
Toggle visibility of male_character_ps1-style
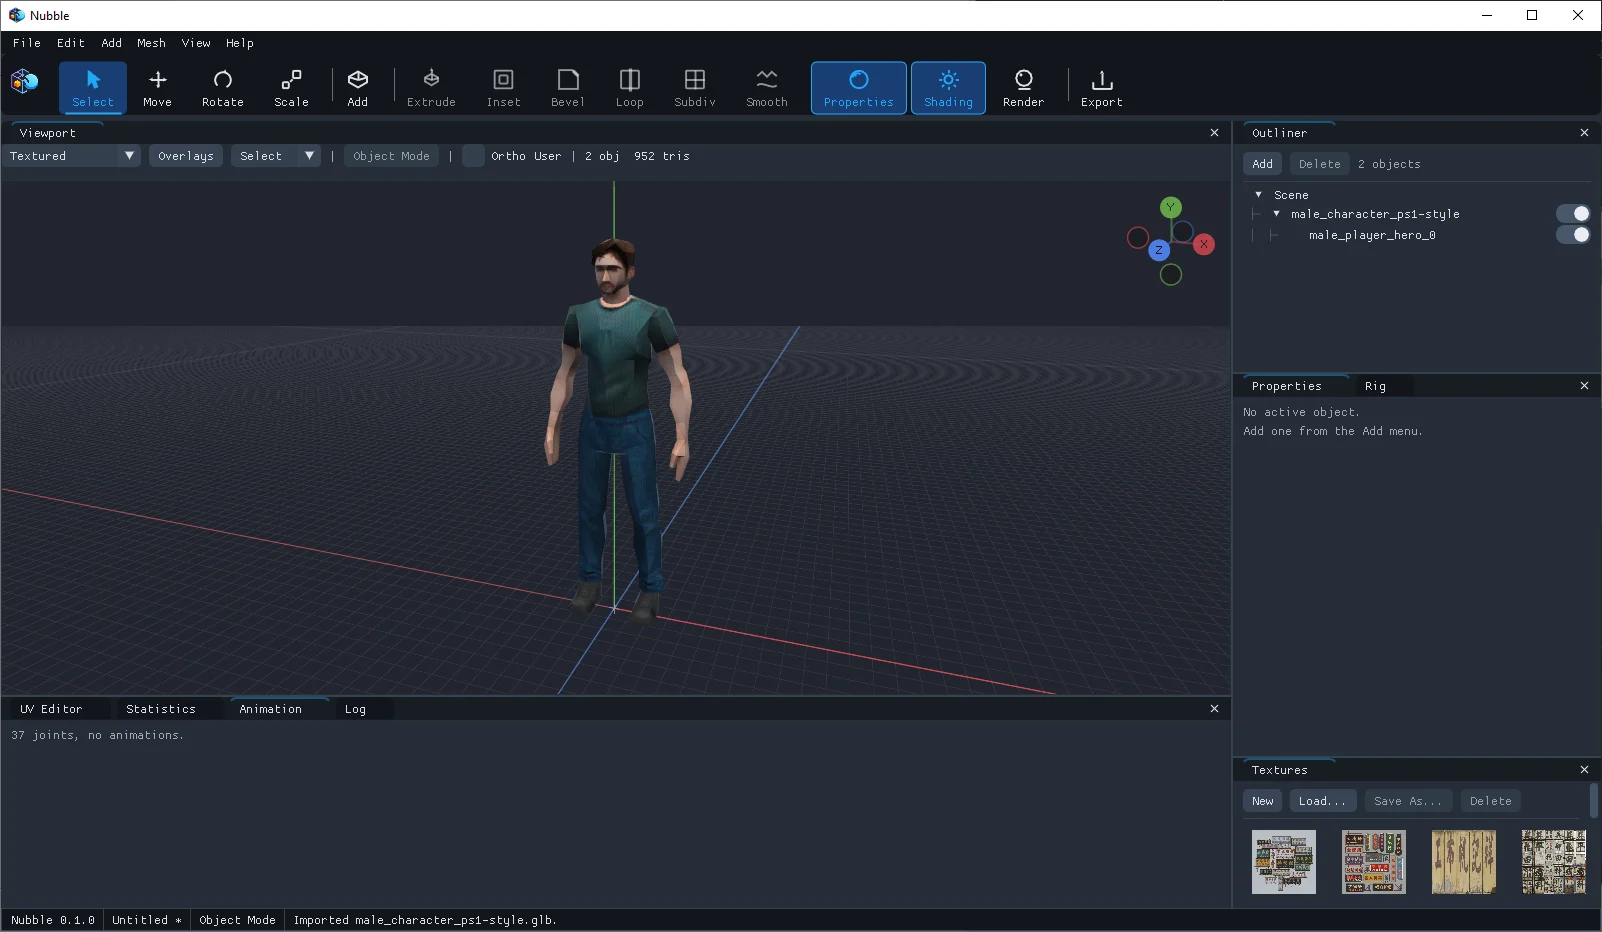(x=1573, y=214)
